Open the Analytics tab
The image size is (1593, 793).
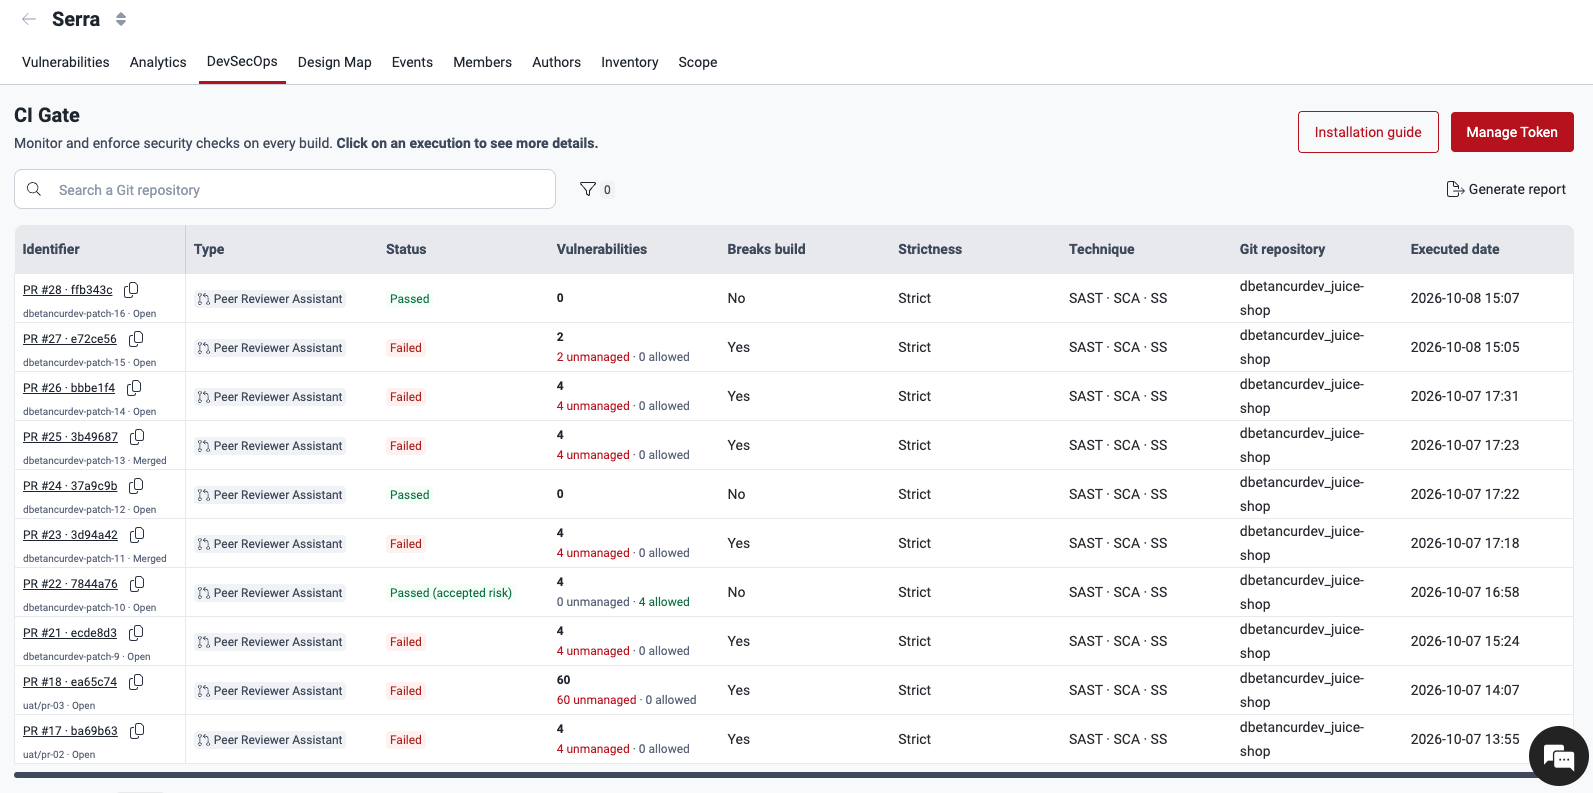click(158, 62)
